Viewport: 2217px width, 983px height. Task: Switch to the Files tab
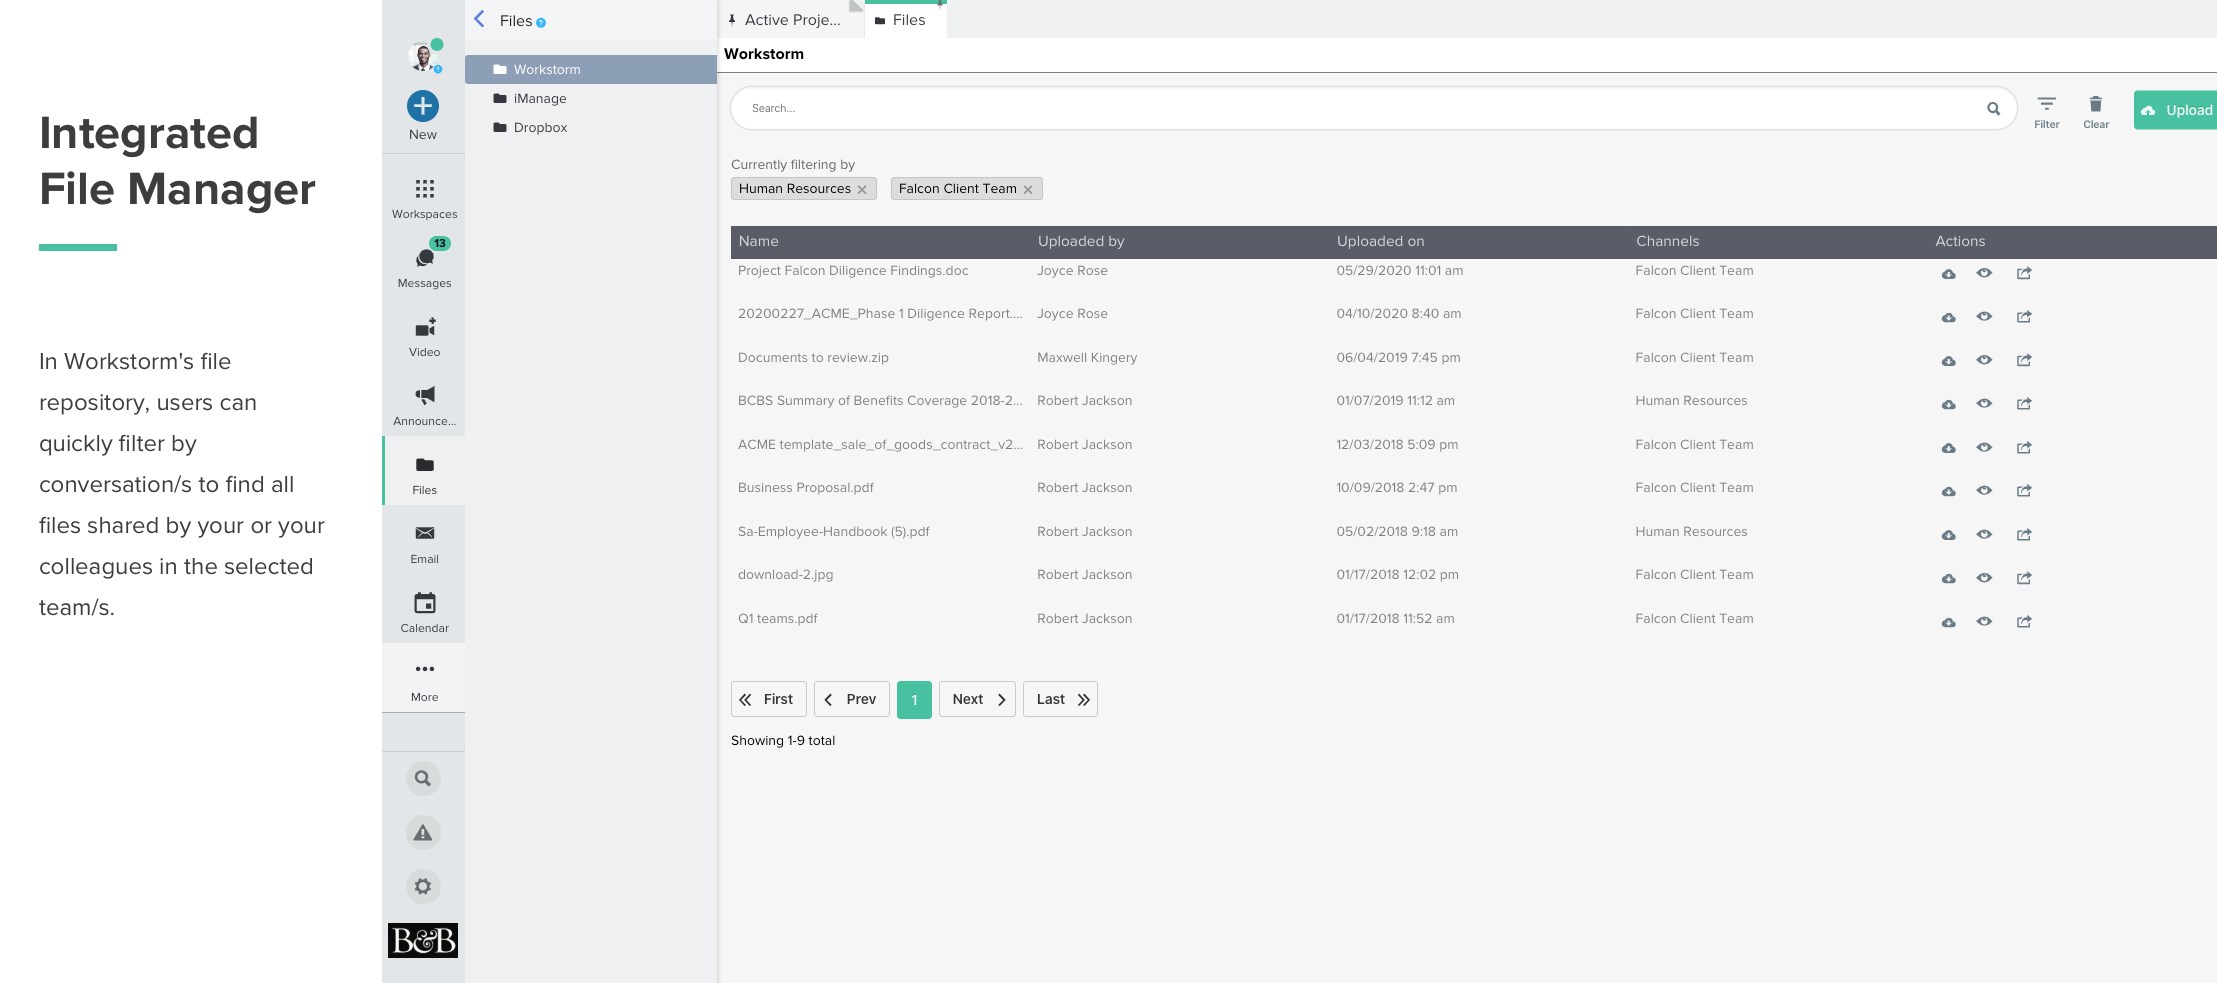tap(906, 20)
